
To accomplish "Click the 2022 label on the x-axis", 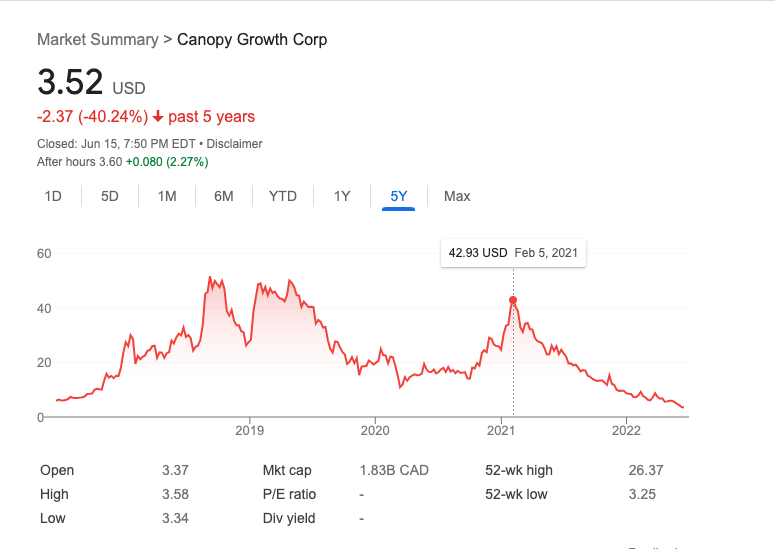I will tap(626, 431).
